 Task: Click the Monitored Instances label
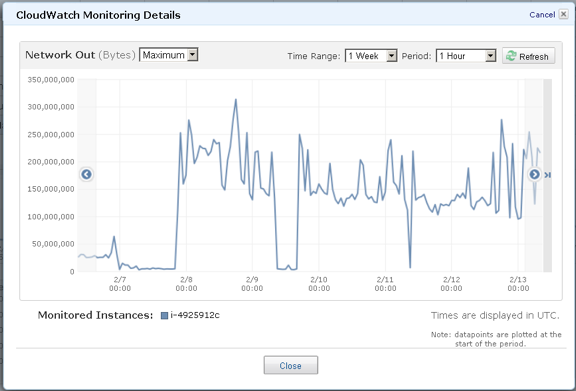pyautogui.click(x=96, y=315)
